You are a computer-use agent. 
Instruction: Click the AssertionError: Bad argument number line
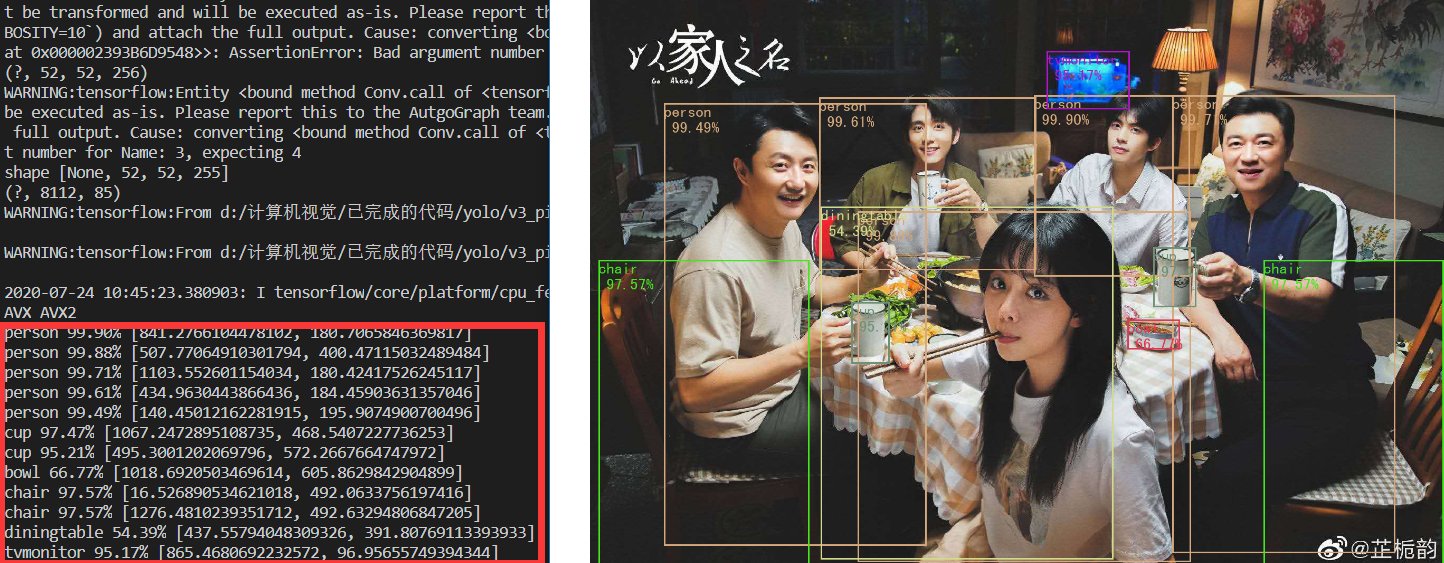coord(277,53)
